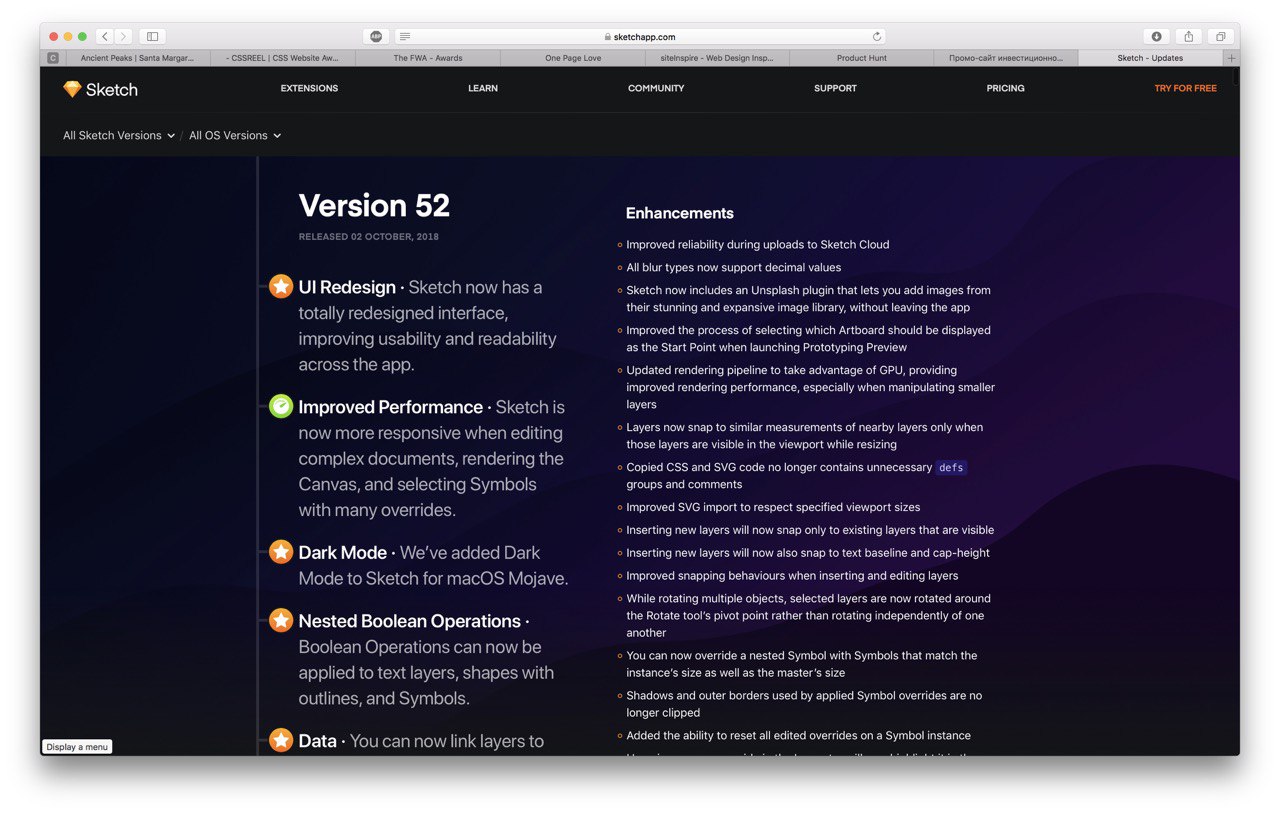Click the sketchapp.com address bar
Screen dimensions: 1280x813
click(640, 36)
